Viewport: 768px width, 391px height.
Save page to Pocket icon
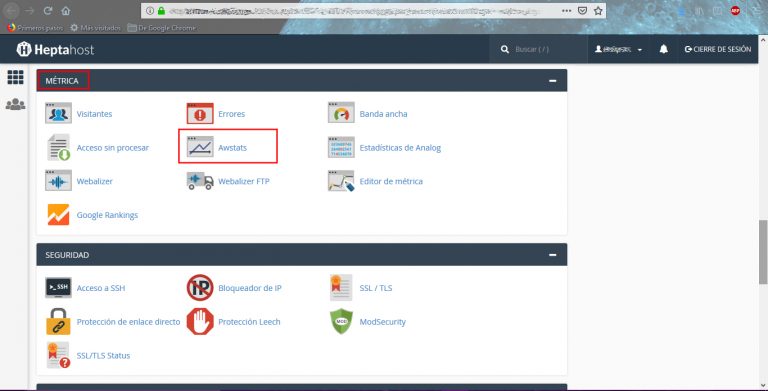tap(582, 11)
